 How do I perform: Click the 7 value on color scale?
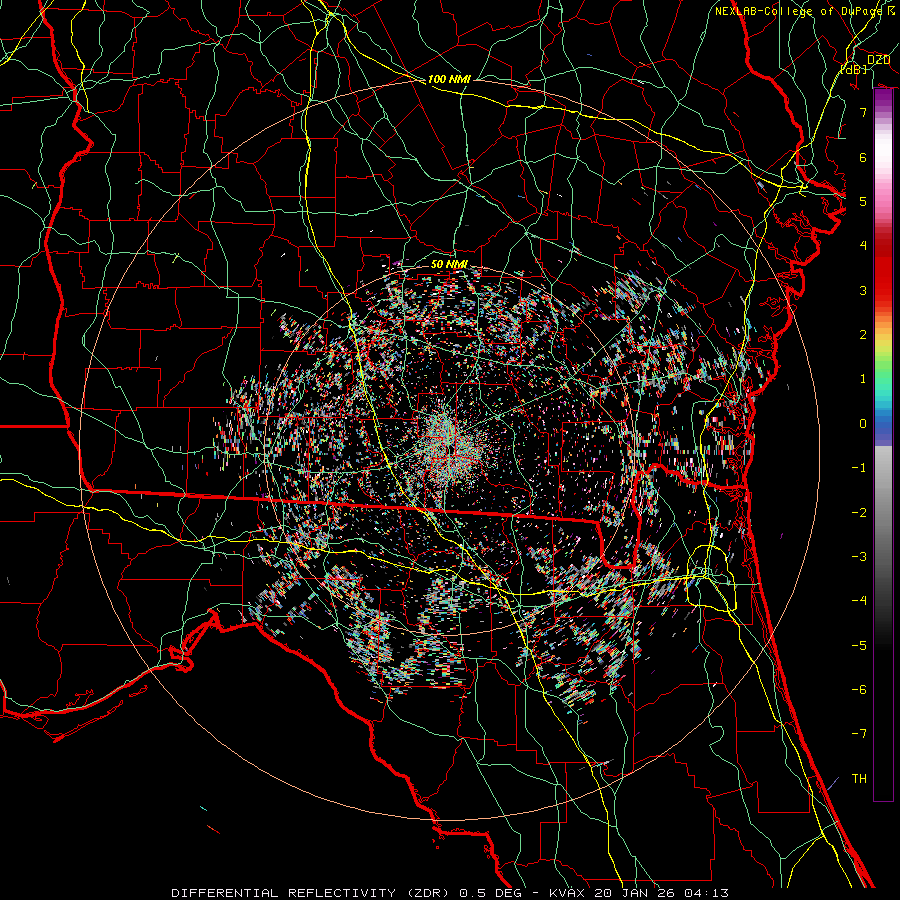[863, 112]
